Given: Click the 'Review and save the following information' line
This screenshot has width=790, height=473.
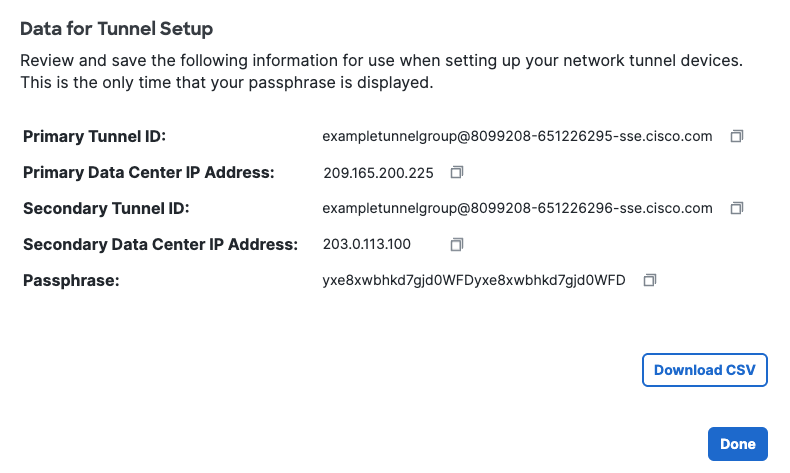Looking at the screenshot, I should [x=381, y=61].
